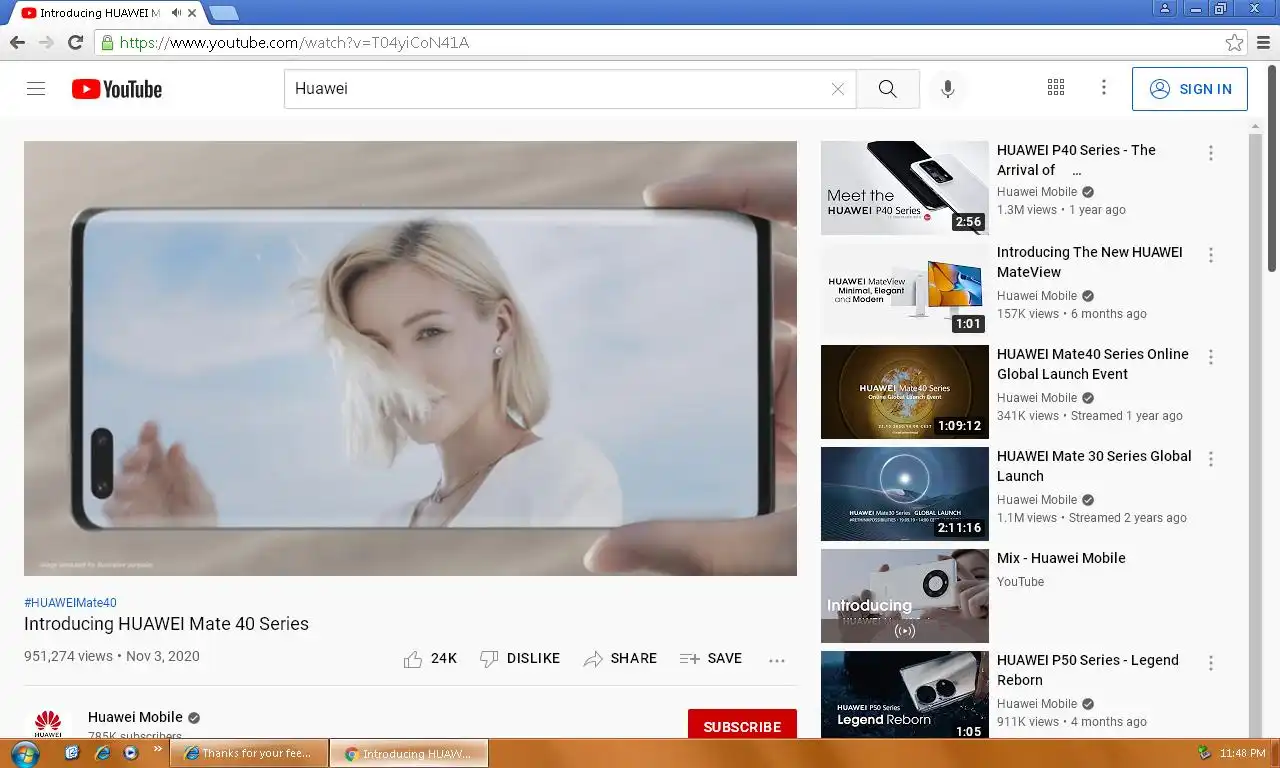Screen dimensions: 1280x768
Task: Bookmark this page with the star icon
Action: (x=1234, y=42)
